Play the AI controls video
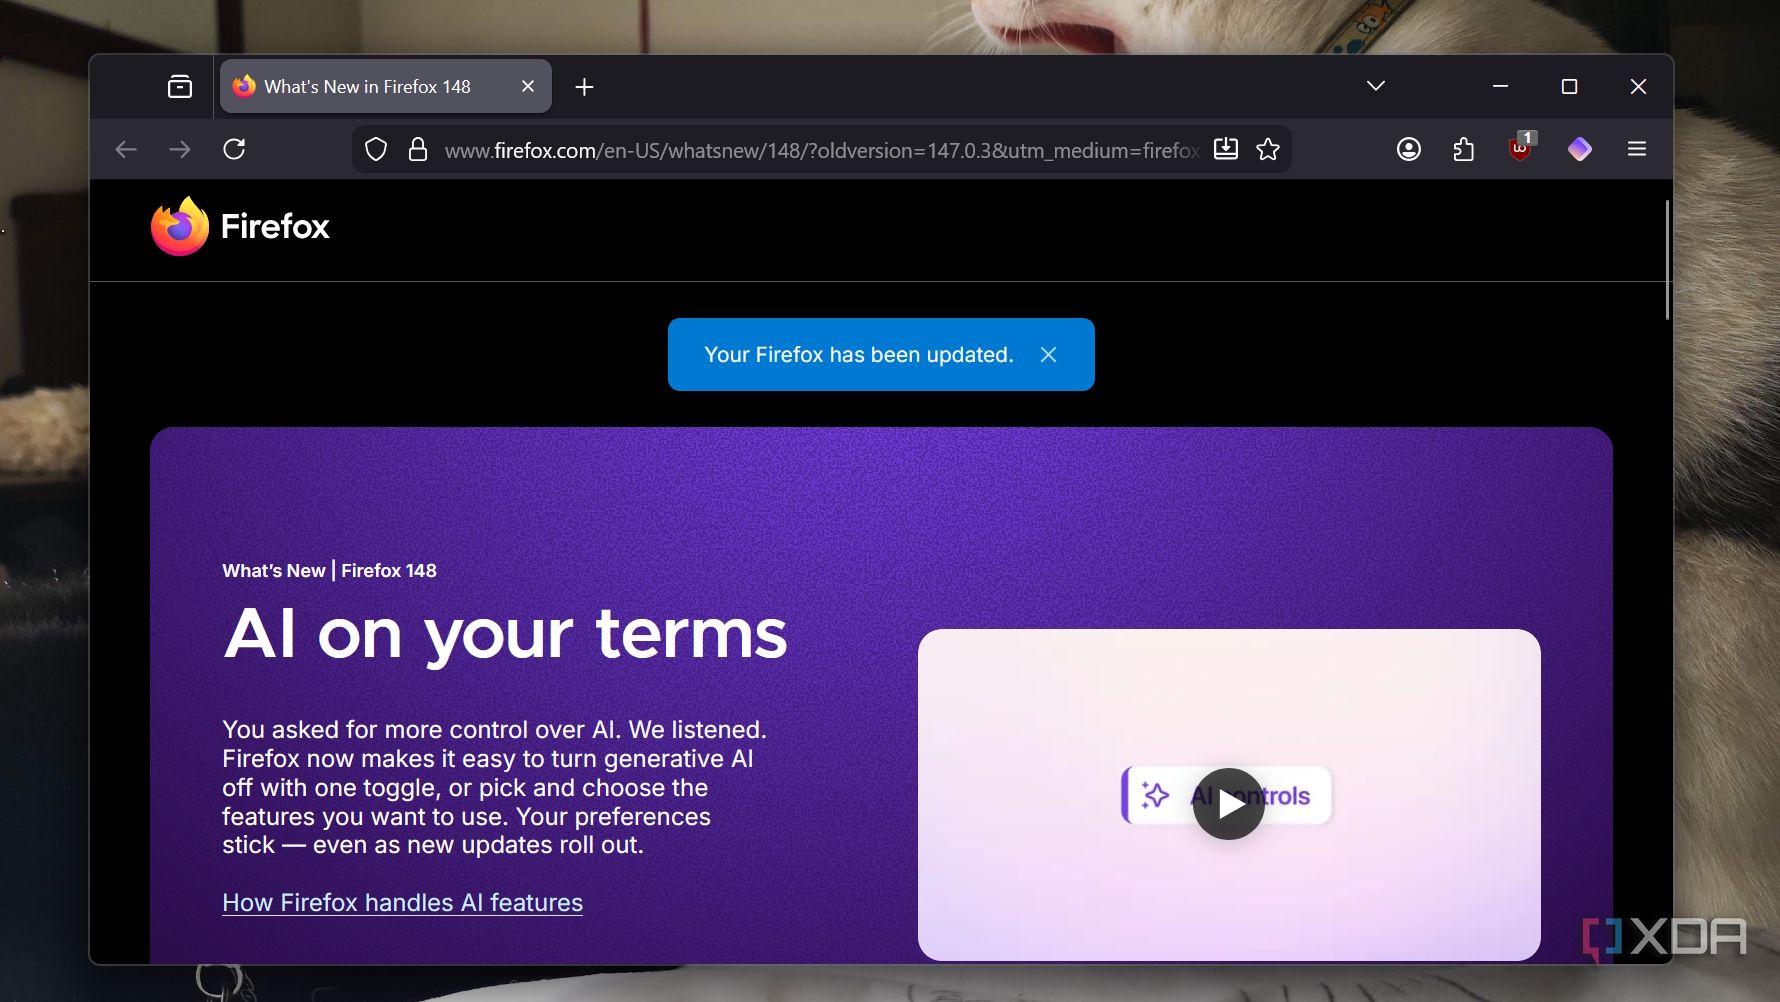The image size is (1780, 1002). [1229, 803]
